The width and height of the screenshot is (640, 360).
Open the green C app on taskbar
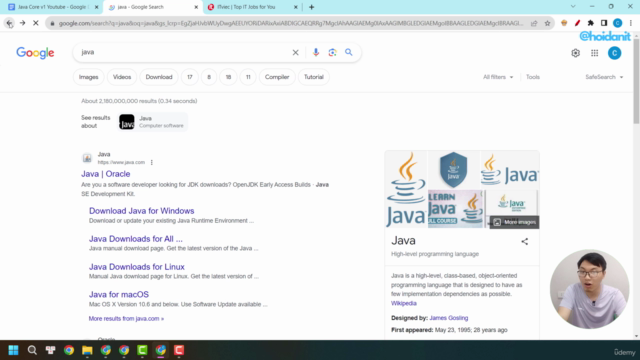(142, 350)
